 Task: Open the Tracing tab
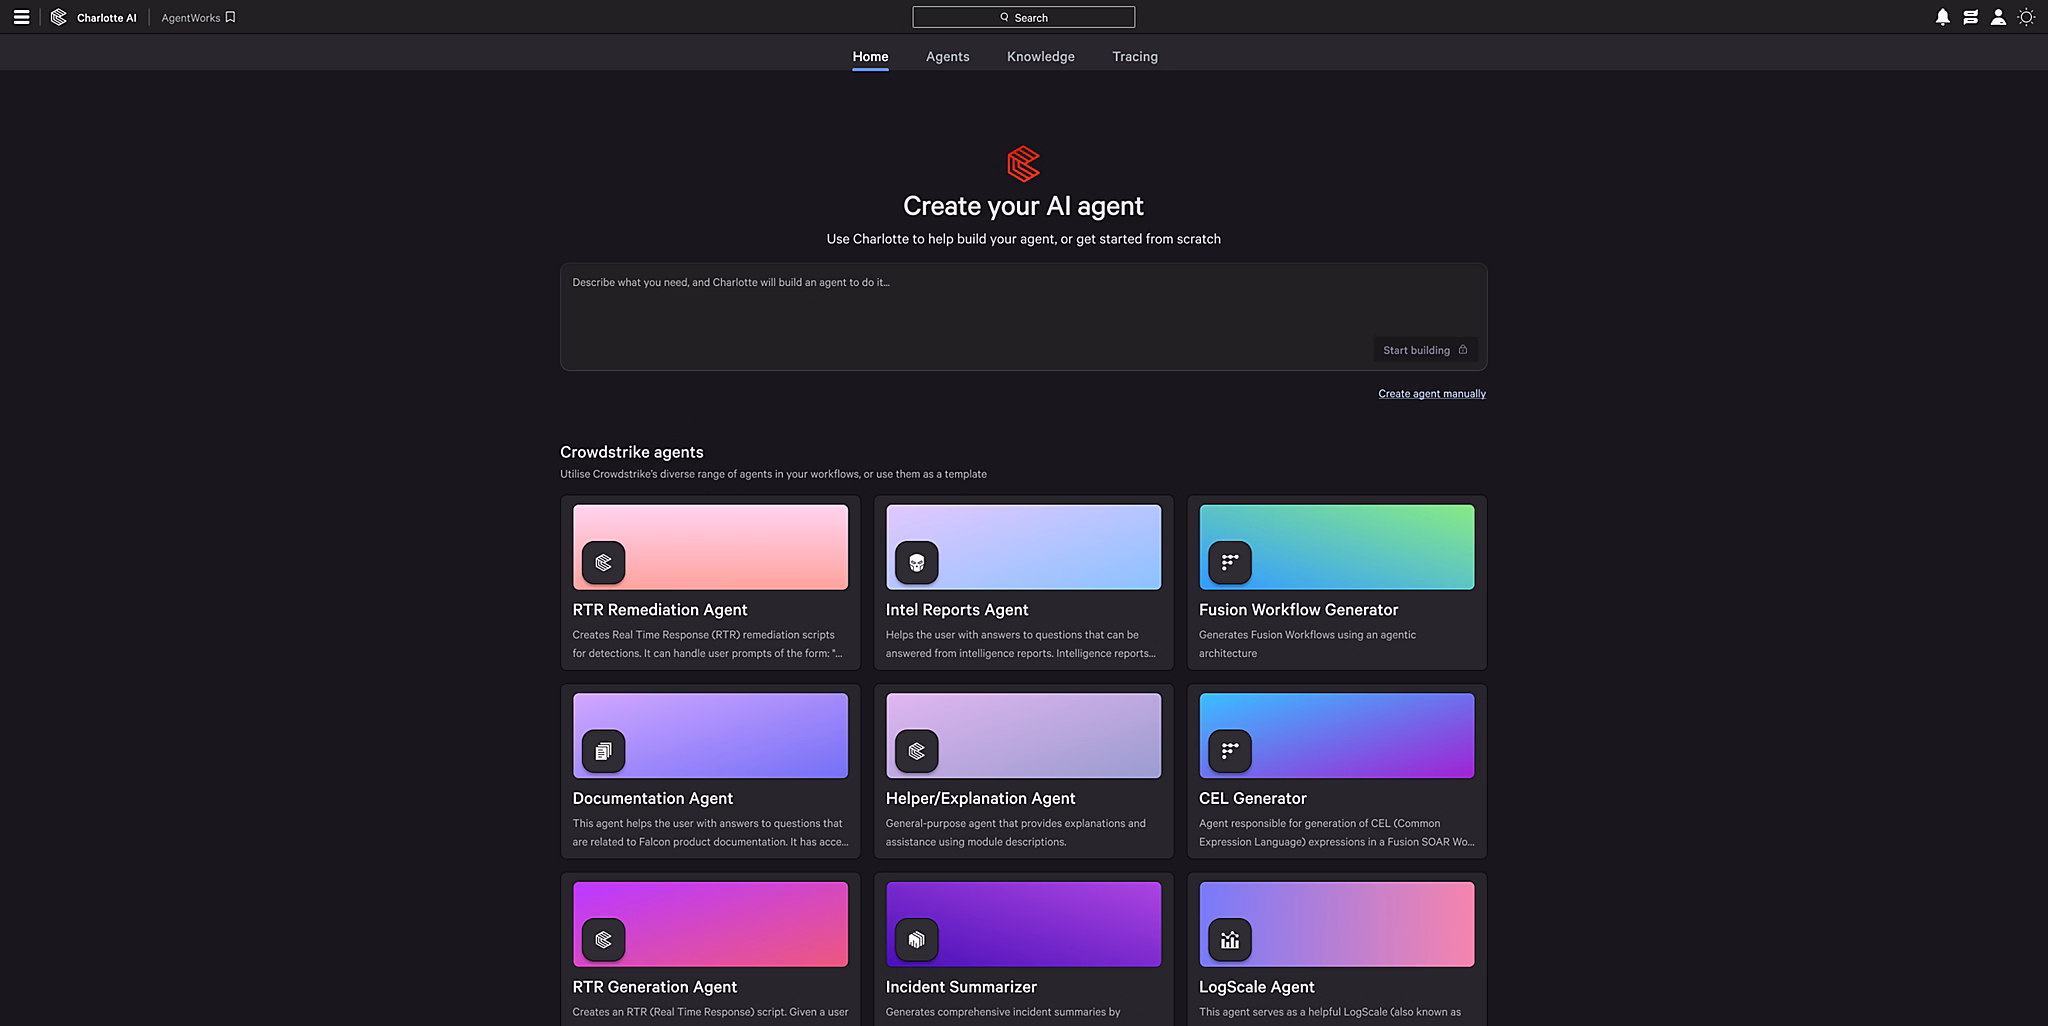click(1135, 57)
